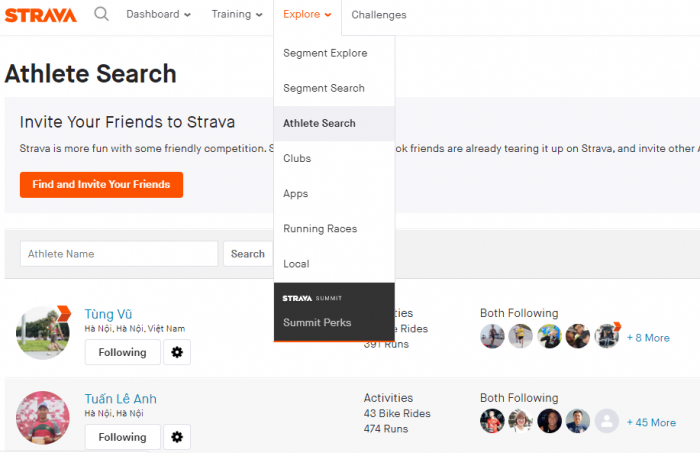
Task: Open the search magnifier icon
Action: point(101,14)
